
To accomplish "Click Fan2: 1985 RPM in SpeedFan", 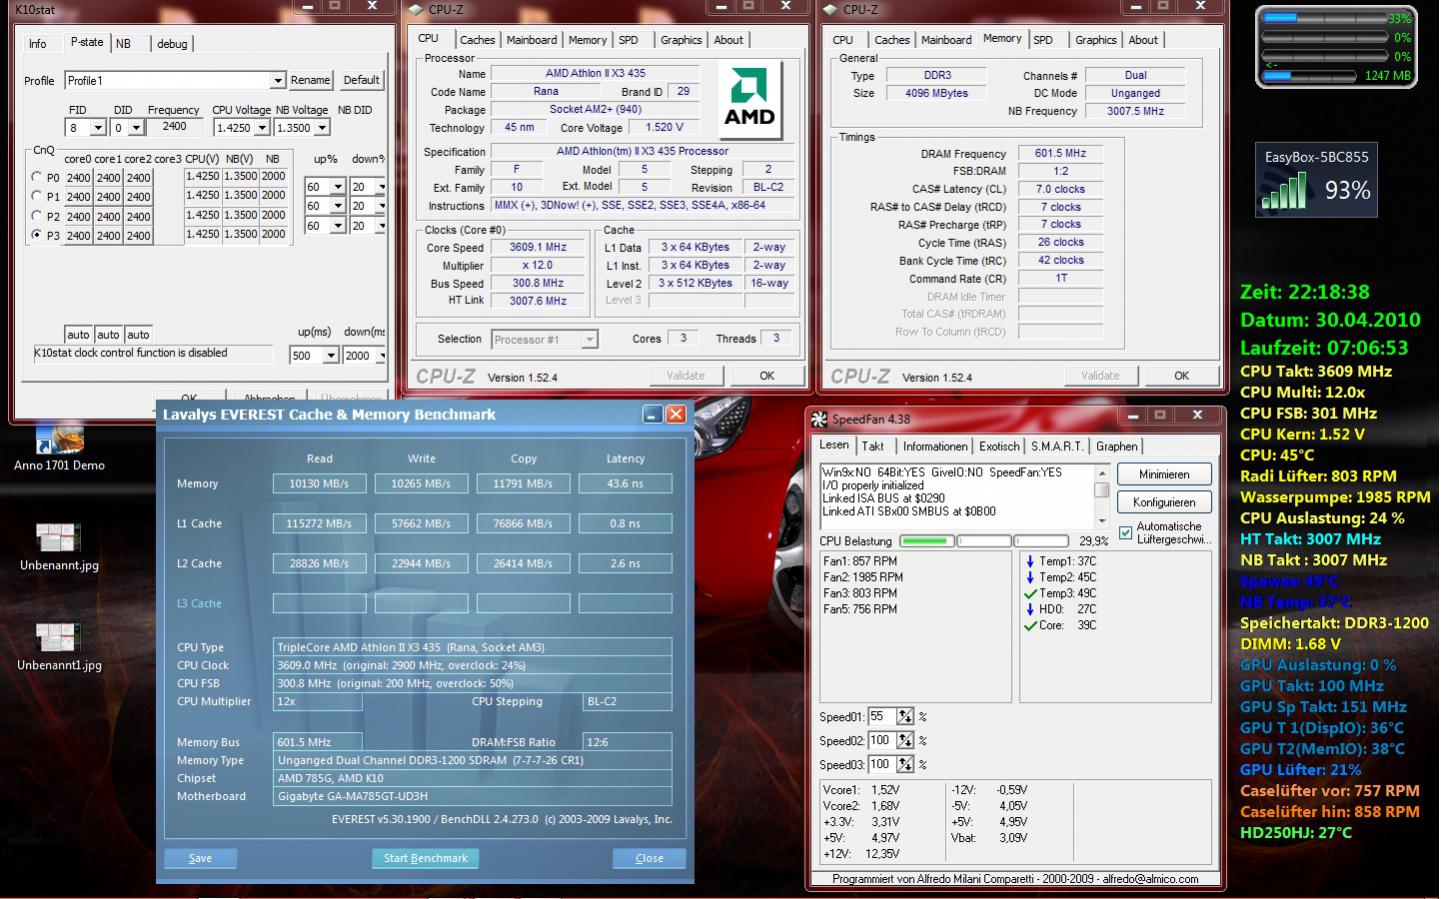I will 863,577.
